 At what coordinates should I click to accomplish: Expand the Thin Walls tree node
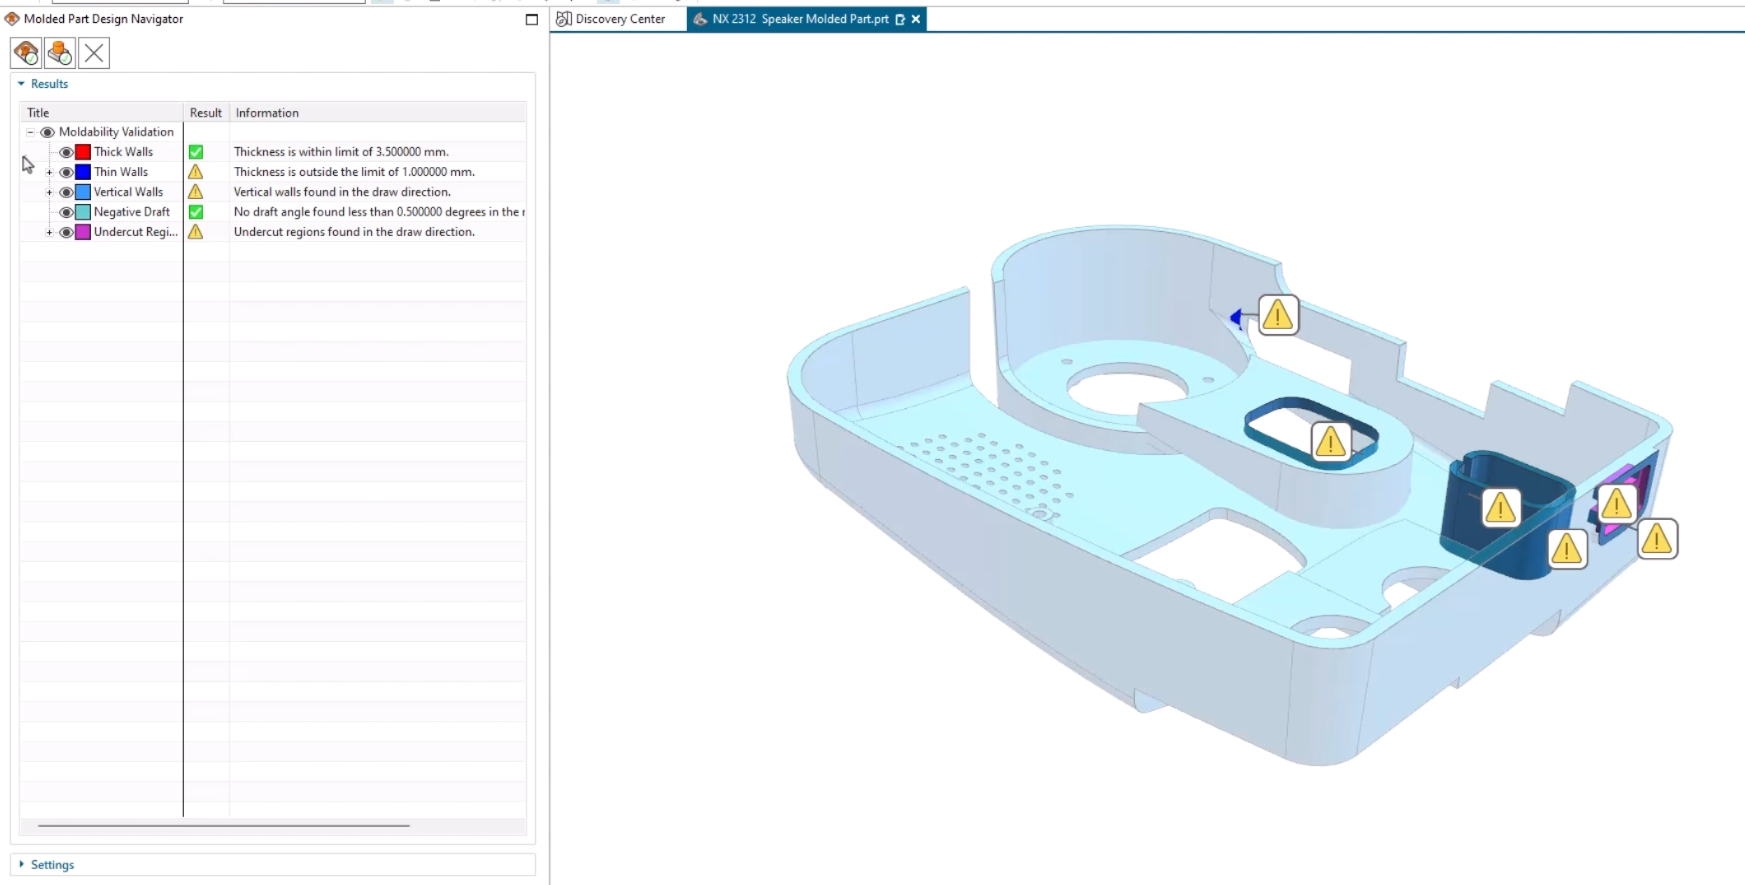coord(49,172)
